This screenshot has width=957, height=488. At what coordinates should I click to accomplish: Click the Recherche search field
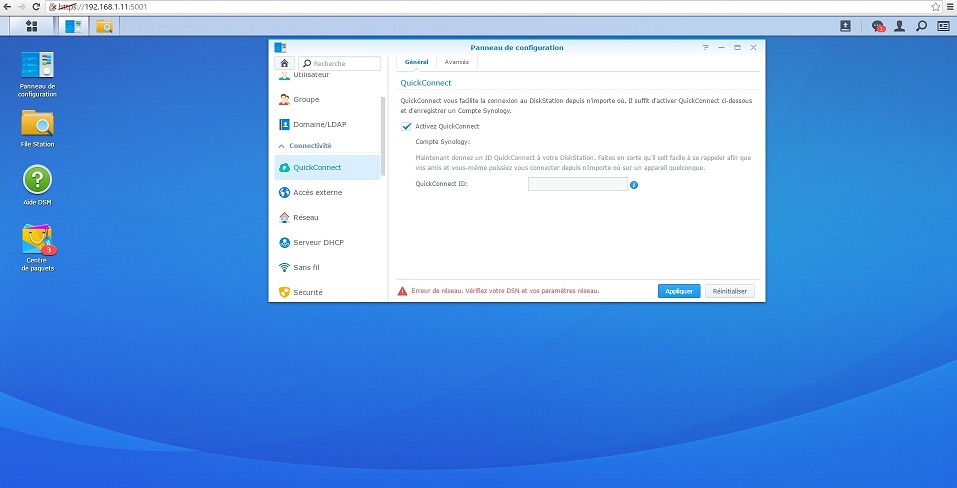point(339,63)
